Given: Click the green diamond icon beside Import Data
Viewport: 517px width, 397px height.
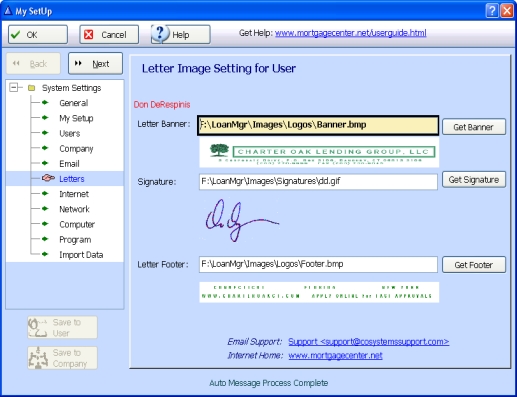Looking at the screenshot, I should pos(45,254).
